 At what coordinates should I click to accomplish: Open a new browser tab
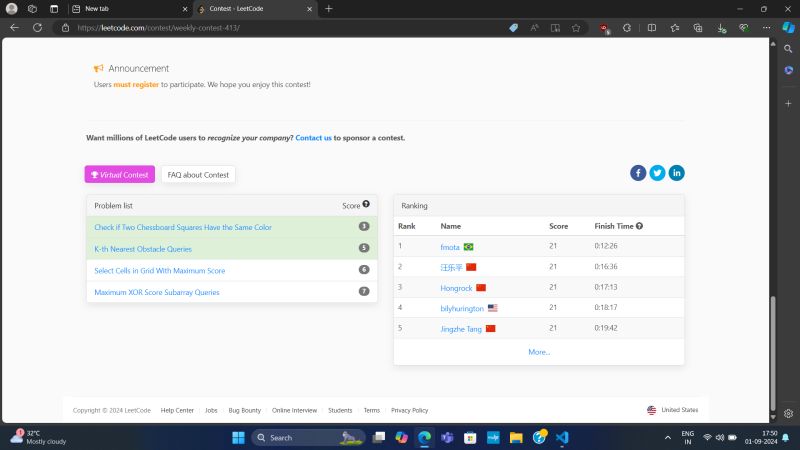(x=329, y=9)
